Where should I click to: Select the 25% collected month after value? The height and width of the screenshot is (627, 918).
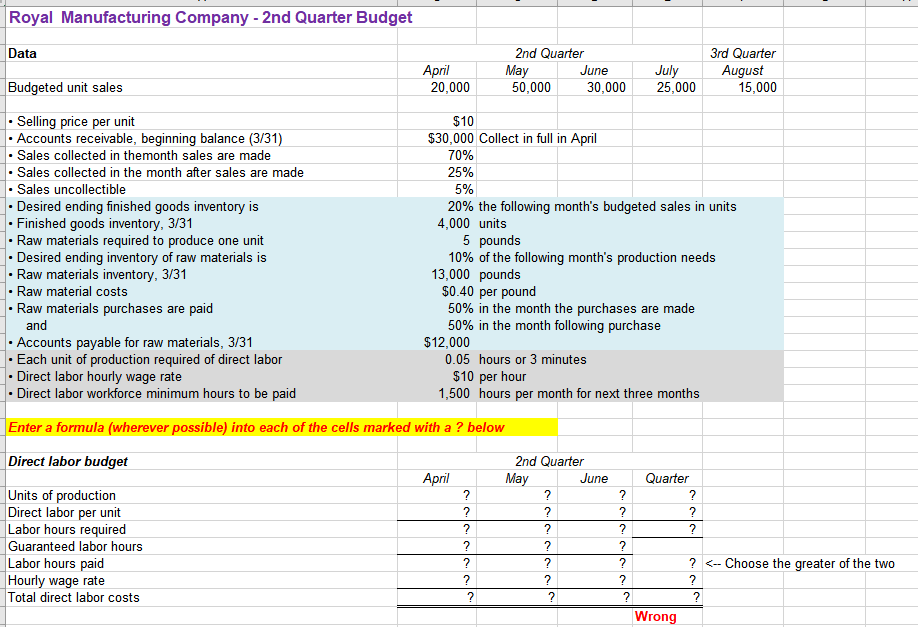click(x=461, y=172)
